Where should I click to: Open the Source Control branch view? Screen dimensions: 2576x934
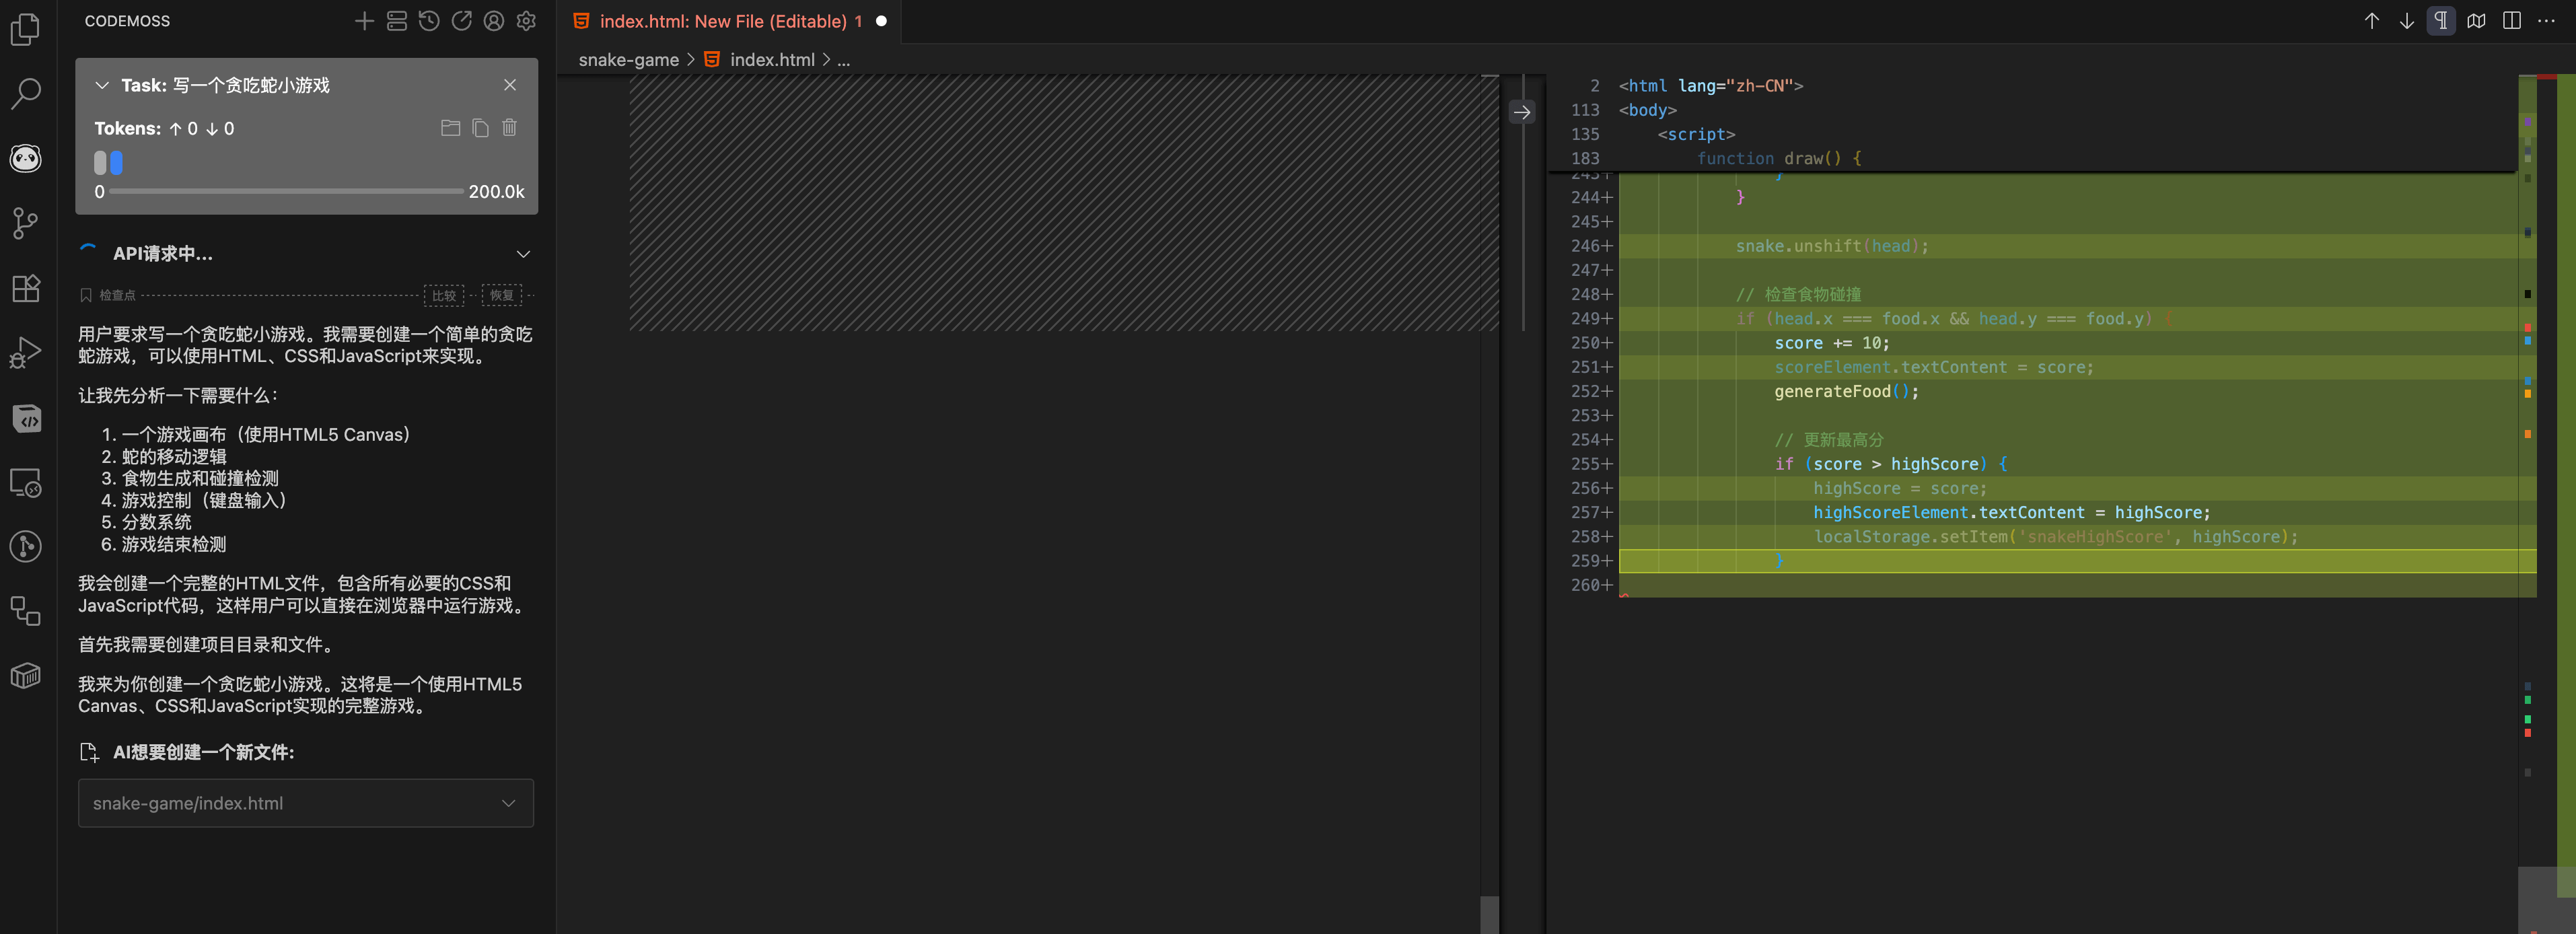point(25,223)
